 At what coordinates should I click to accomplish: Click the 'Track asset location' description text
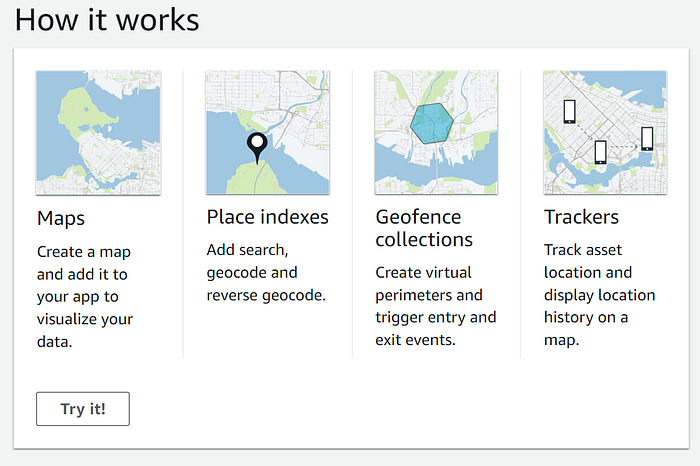pyautogui.click(x=600, y=295)
